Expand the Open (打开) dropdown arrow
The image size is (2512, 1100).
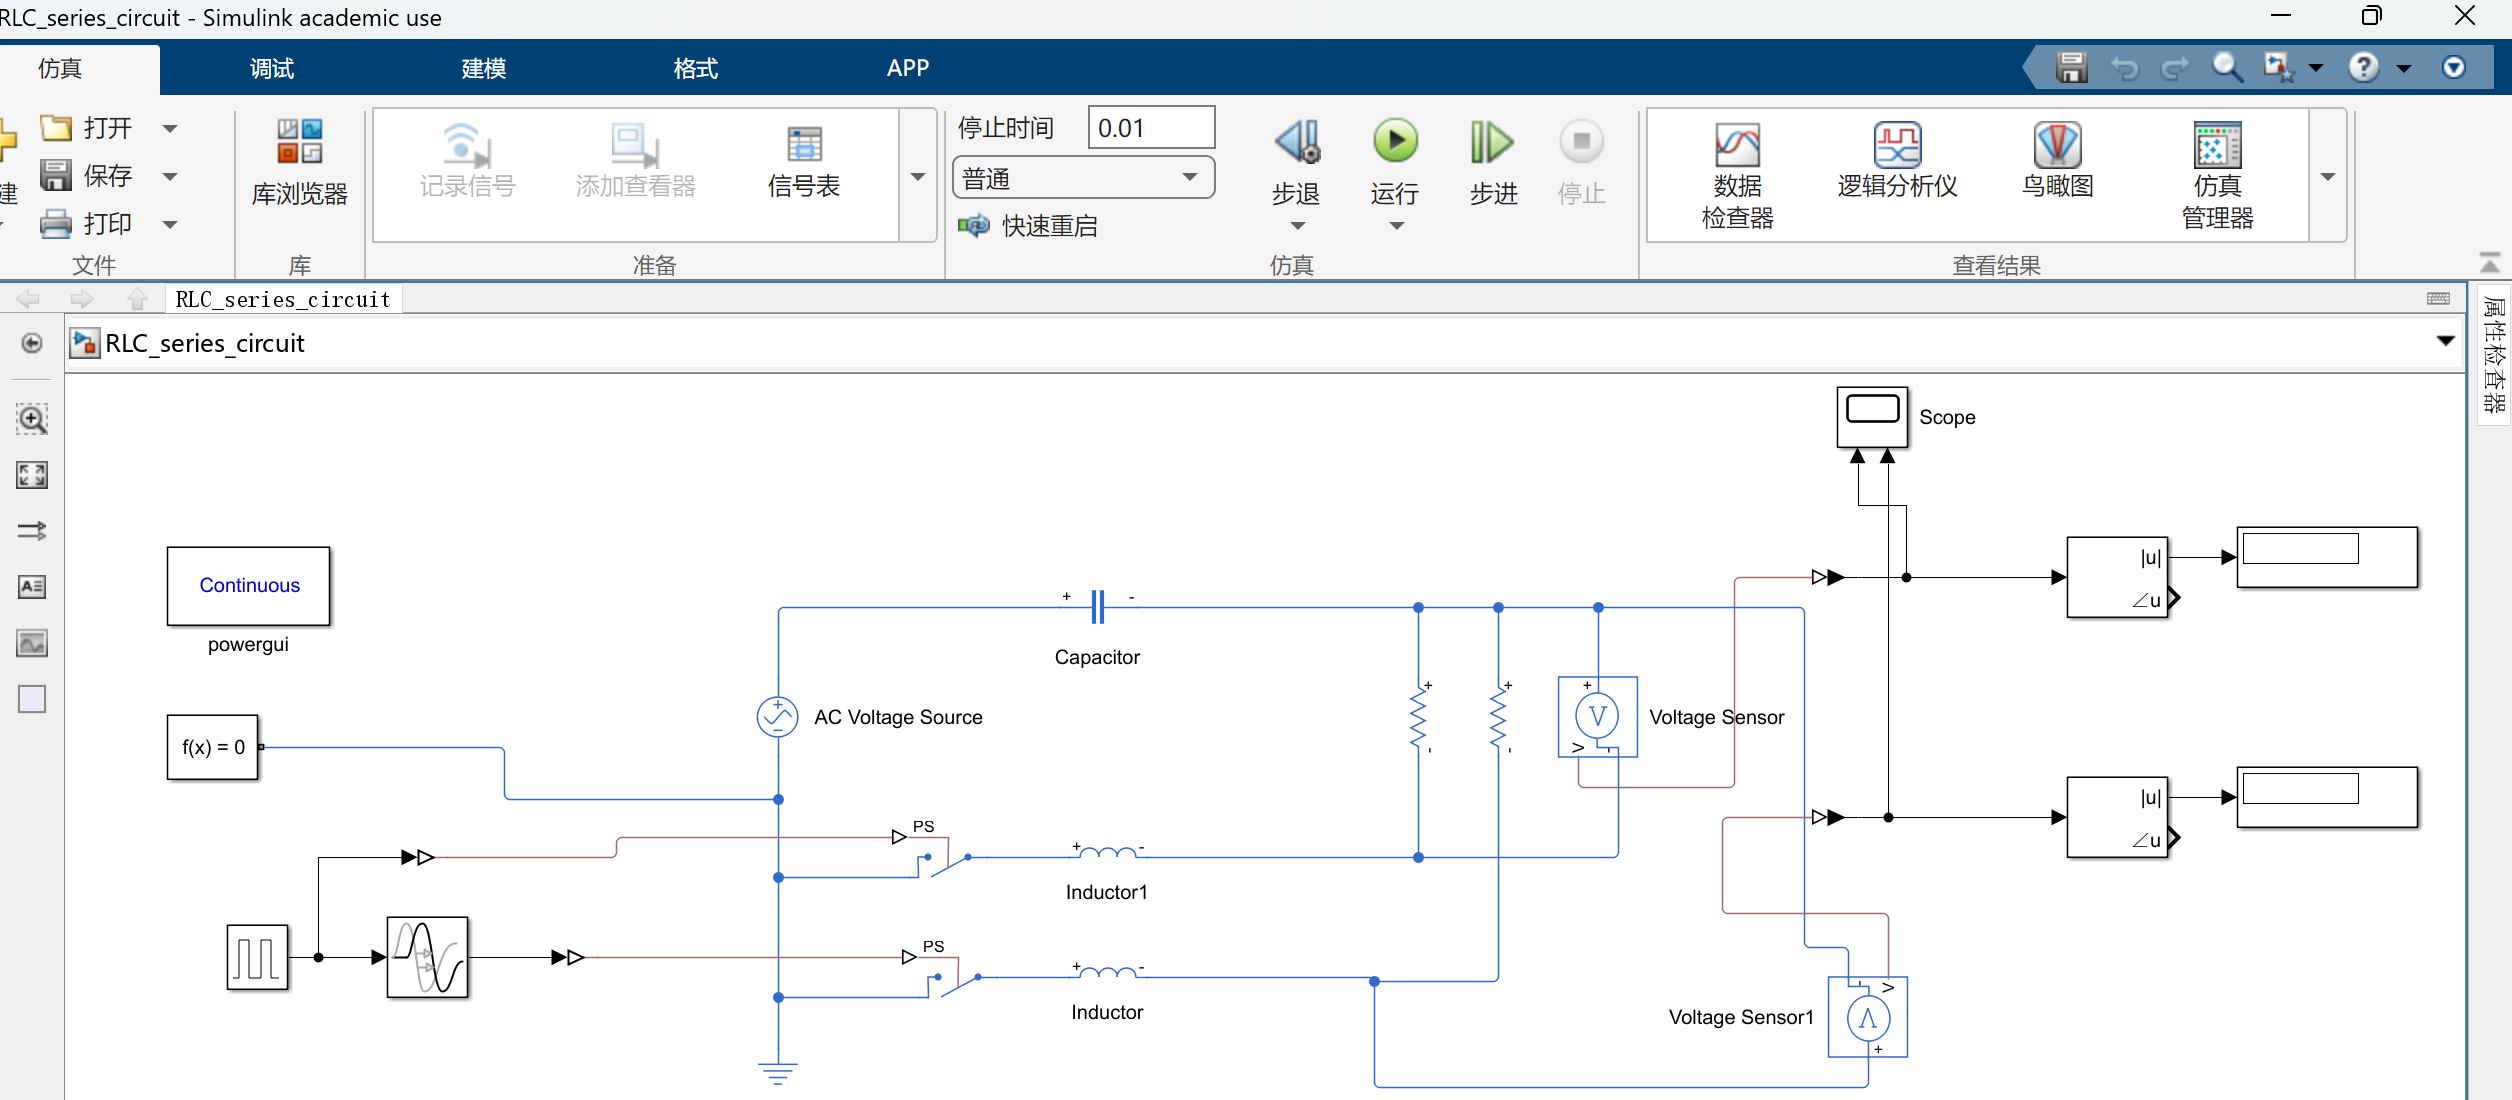click(x=170, y=128)
